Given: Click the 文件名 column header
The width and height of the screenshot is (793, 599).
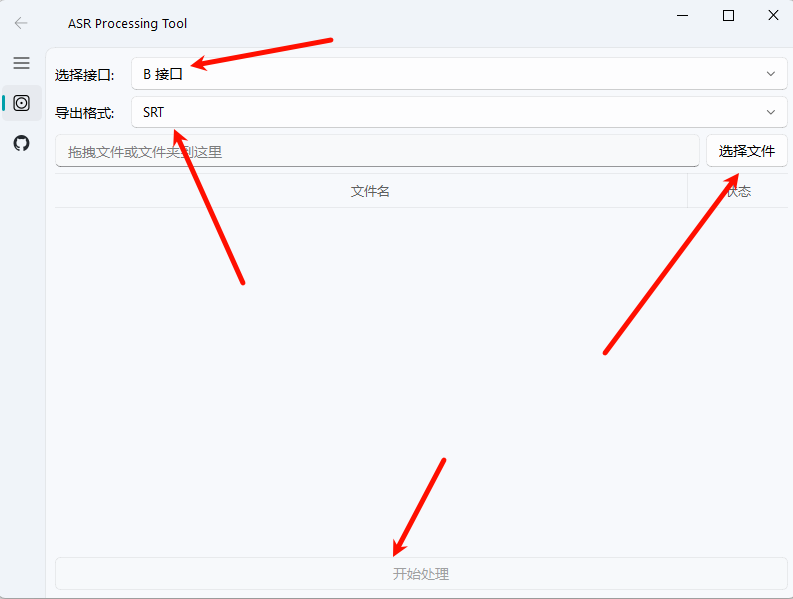Looking at the screenshot, I should (370, 191).
